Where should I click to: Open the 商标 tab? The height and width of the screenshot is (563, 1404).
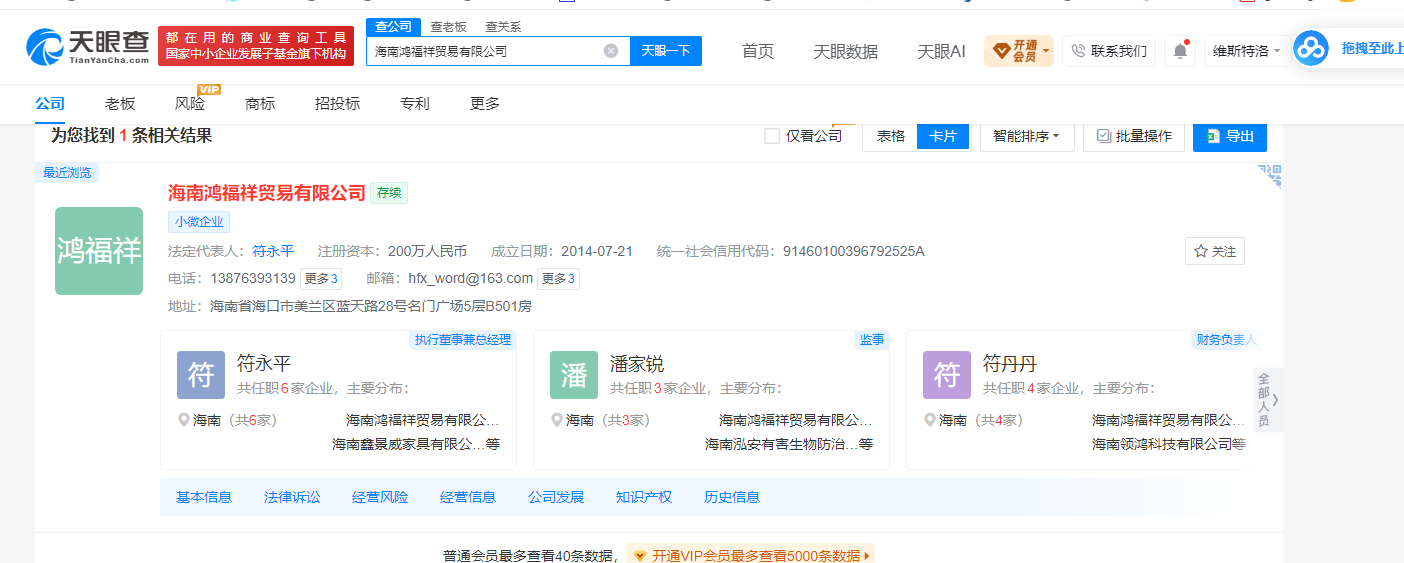tap(260, 103)
